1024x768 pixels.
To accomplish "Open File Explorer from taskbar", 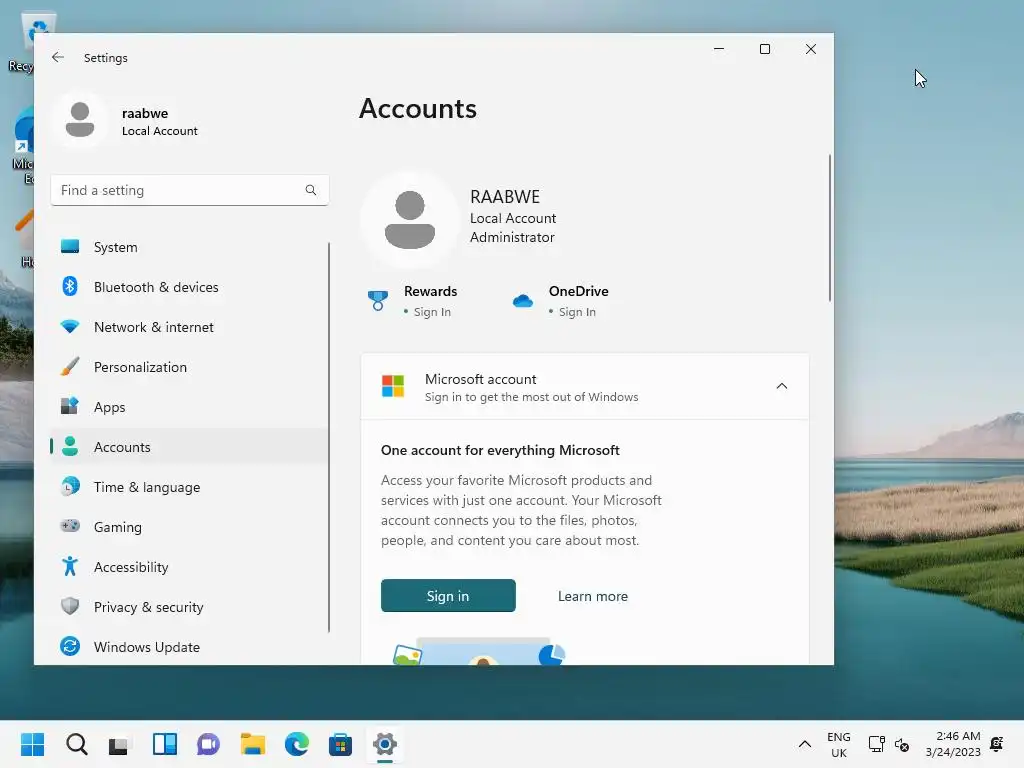I will (x=253, y=744).
